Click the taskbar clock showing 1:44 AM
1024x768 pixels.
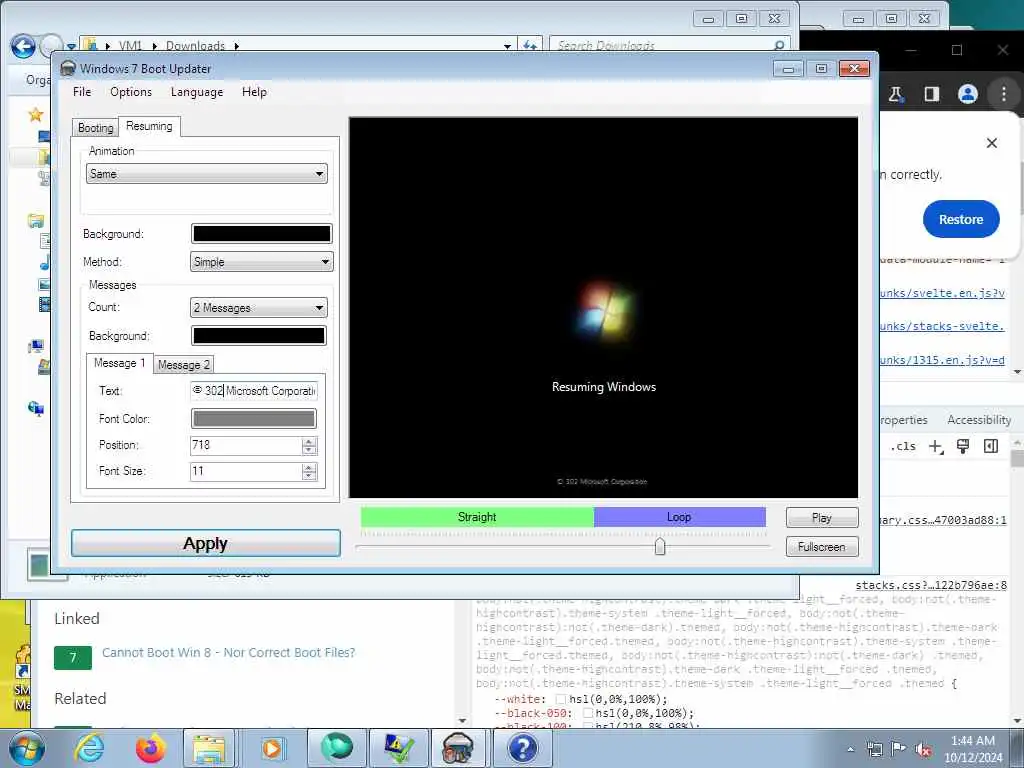[x=972, y=749]
